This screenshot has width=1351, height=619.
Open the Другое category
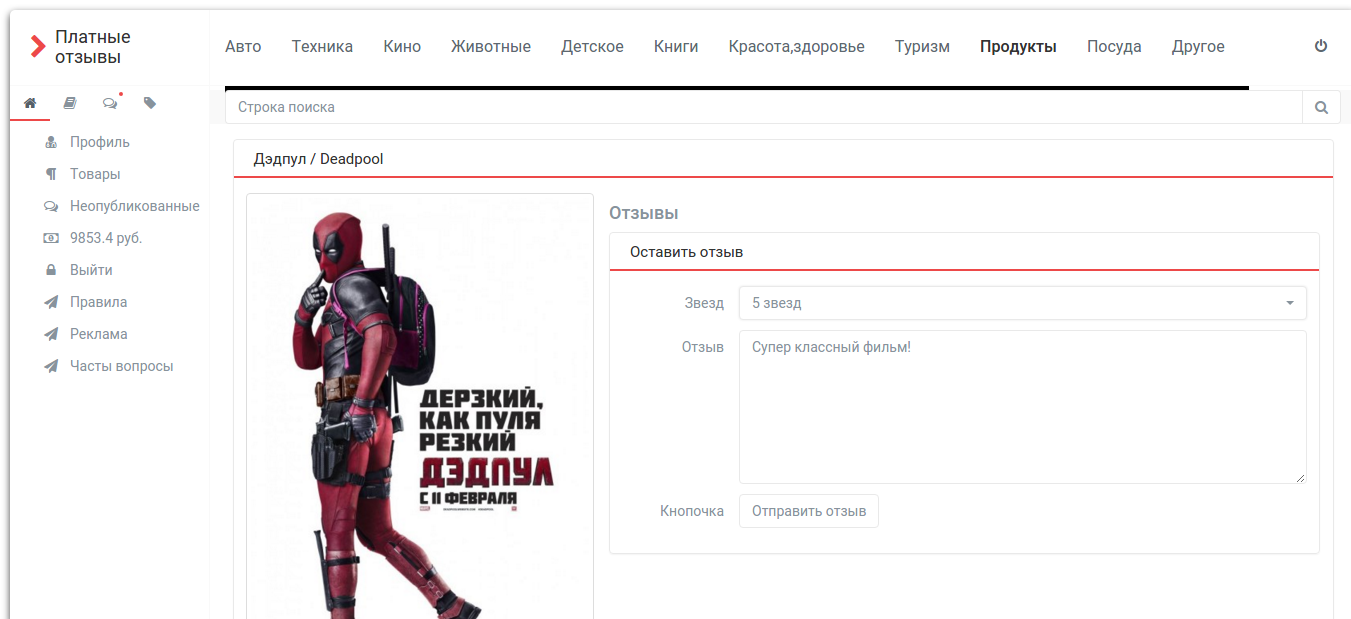pos(1198,46)
